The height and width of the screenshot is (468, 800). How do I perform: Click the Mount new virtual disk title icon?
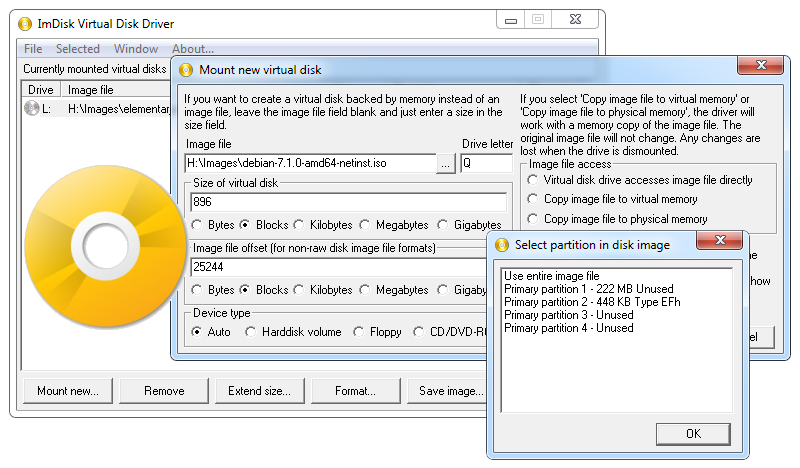click(x=186, y=70)
